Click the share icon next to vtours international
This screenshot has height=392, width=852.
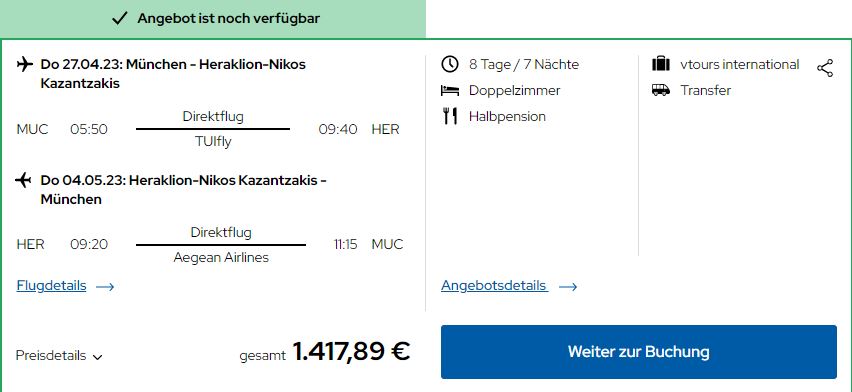[x=825, y=69]
